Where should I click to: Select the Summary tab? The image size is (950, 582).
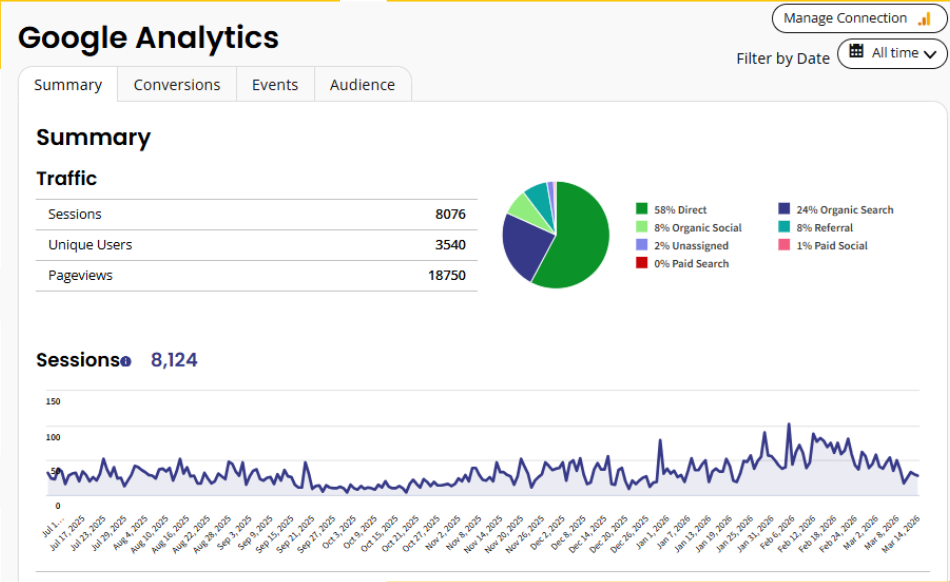tap(68, 85)
